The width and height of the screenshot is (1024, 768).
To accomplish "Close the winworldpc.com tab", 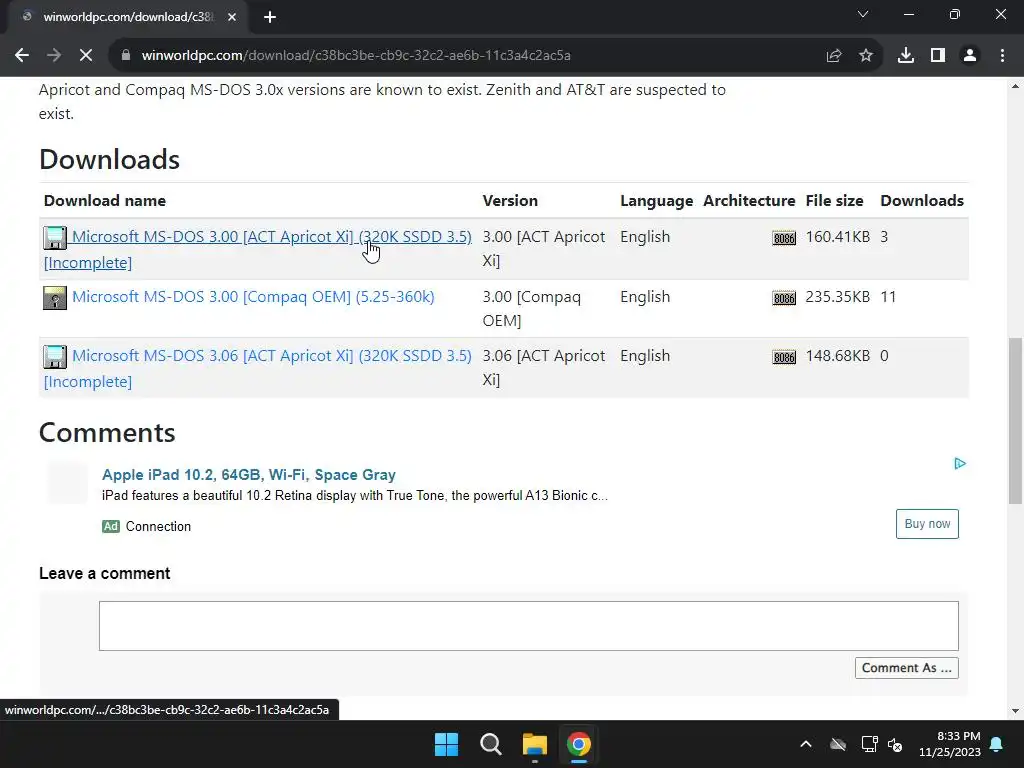I will point(232,17).
